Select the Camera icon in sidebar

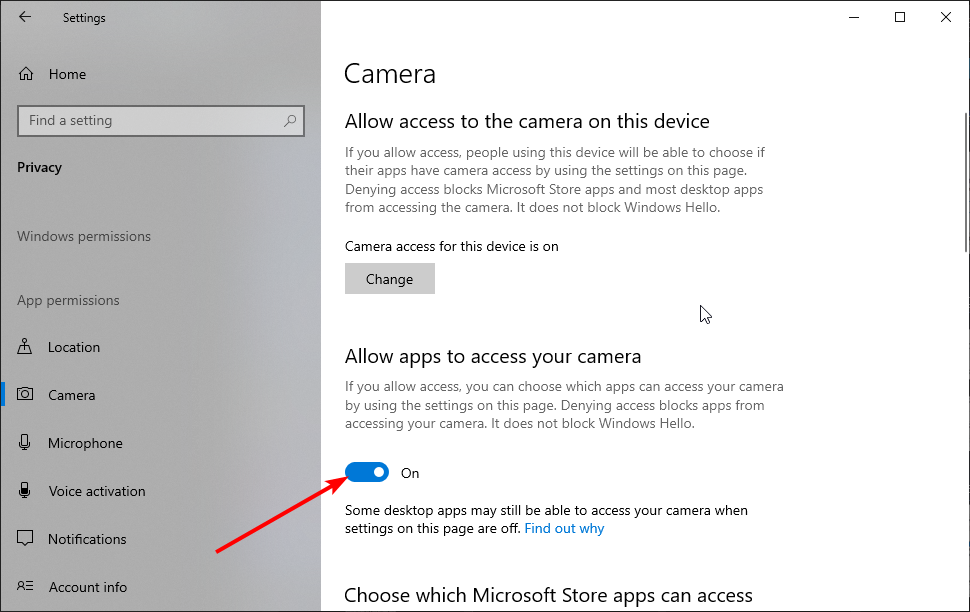pos(25,394)
